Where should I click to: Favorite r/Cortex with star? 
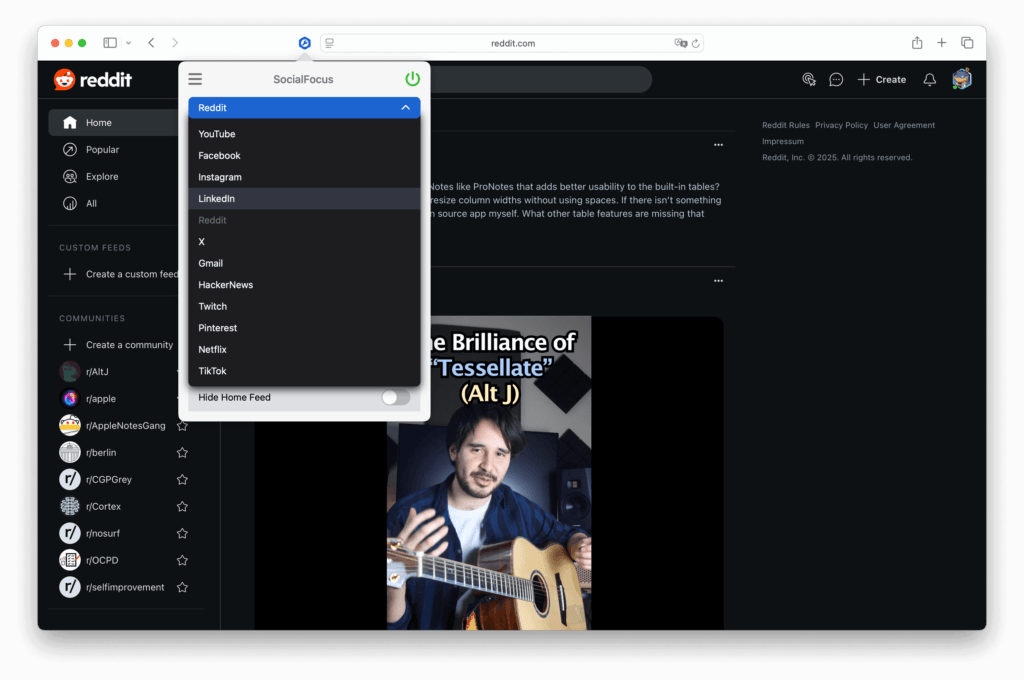(182, 506)
